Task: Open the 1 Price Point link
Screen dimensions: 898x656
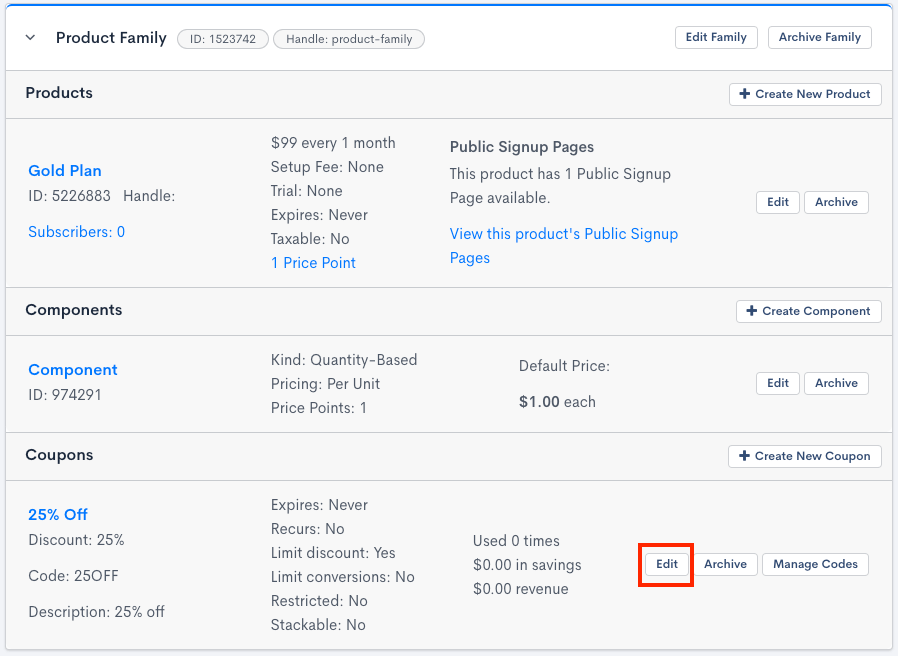Action: (x=313, y=263)
